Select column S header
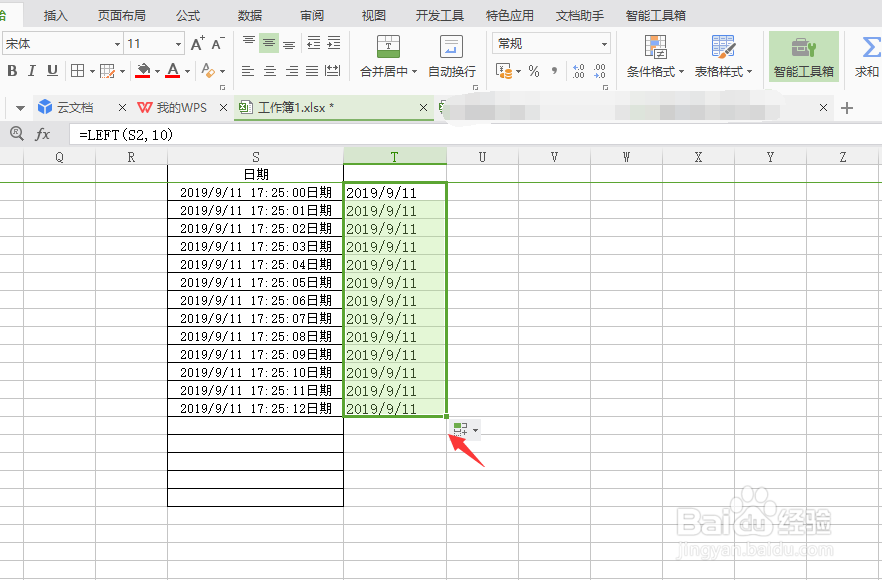 pos(255,157)
